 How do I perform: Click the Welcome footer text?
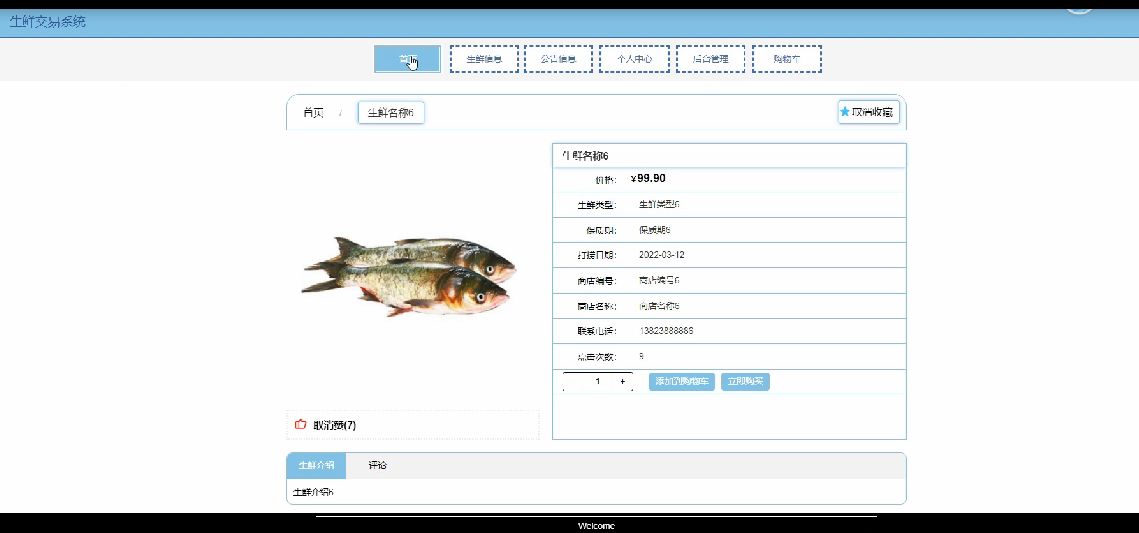(x=596, y=526)
